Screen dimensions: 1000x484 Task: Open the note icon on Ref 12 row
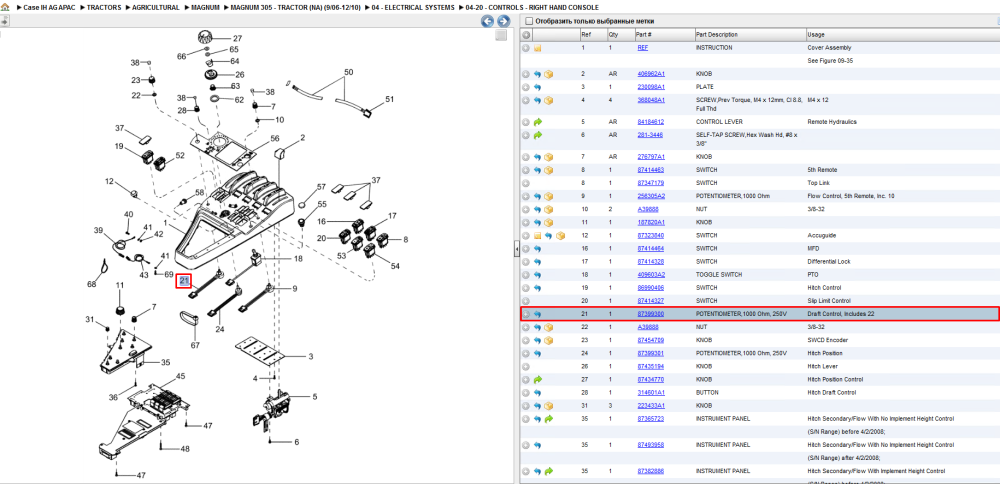(537, 235)
